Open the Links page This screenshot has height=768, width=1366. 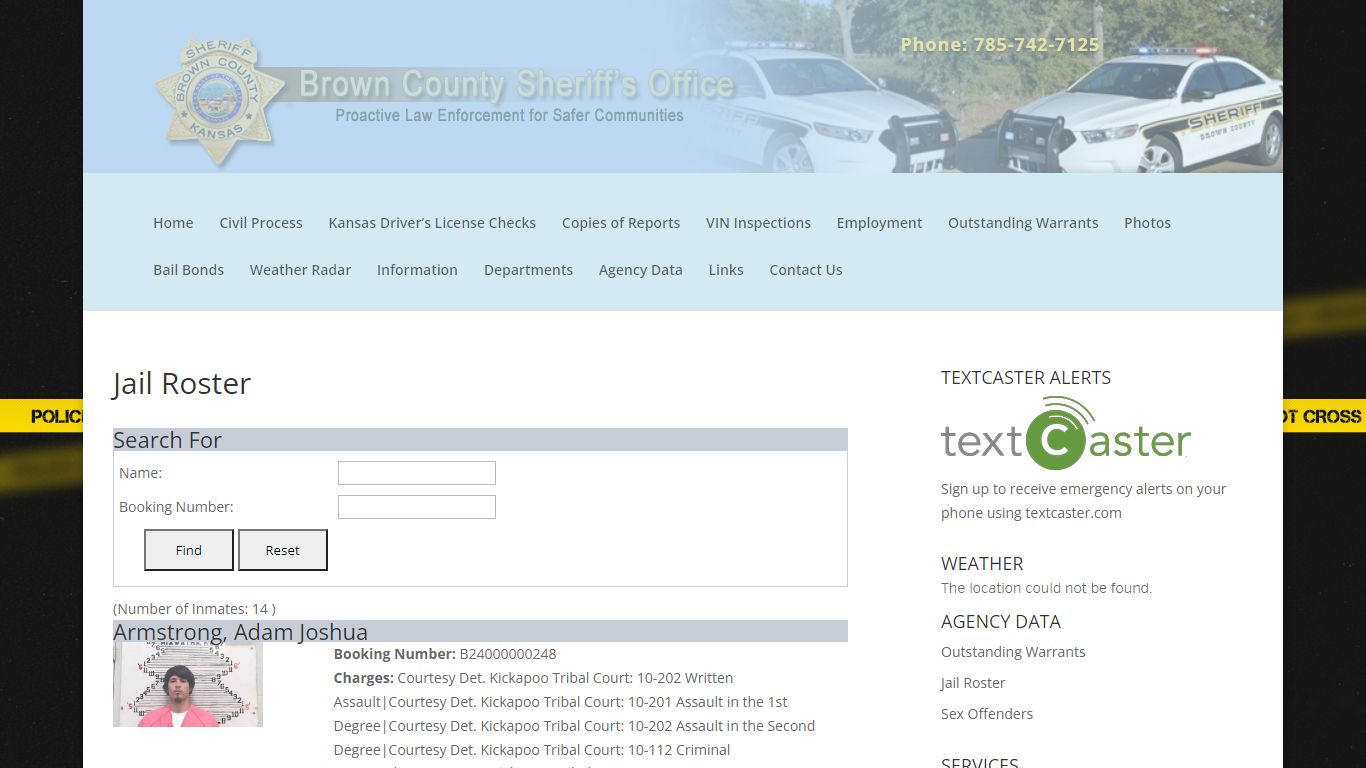point(726,270)
